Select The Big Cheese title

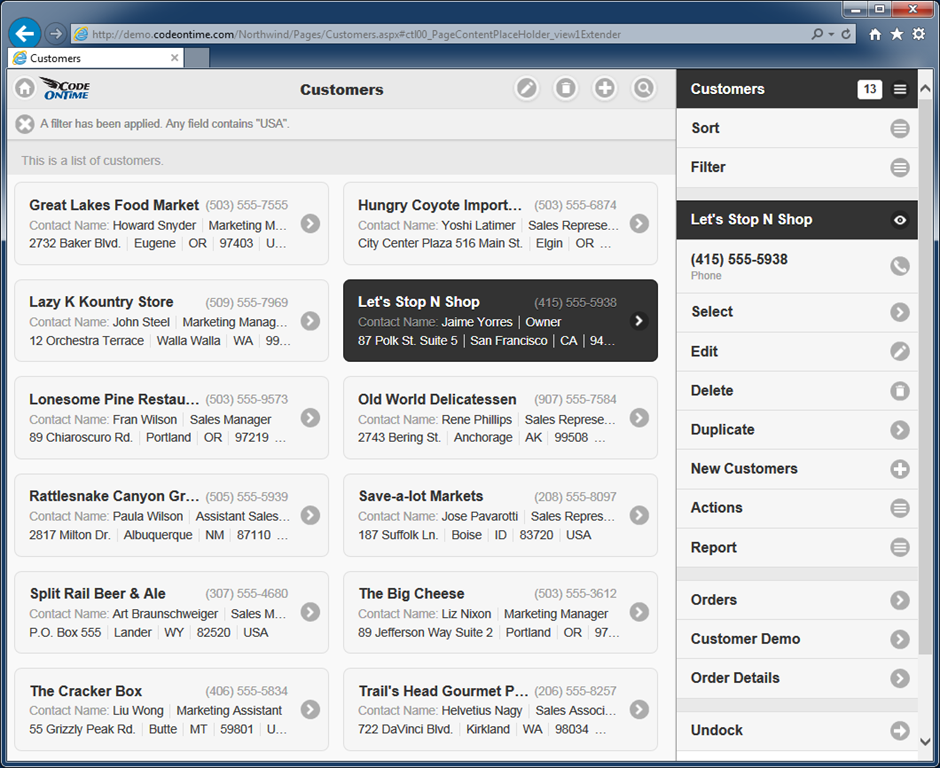[411, 594]
